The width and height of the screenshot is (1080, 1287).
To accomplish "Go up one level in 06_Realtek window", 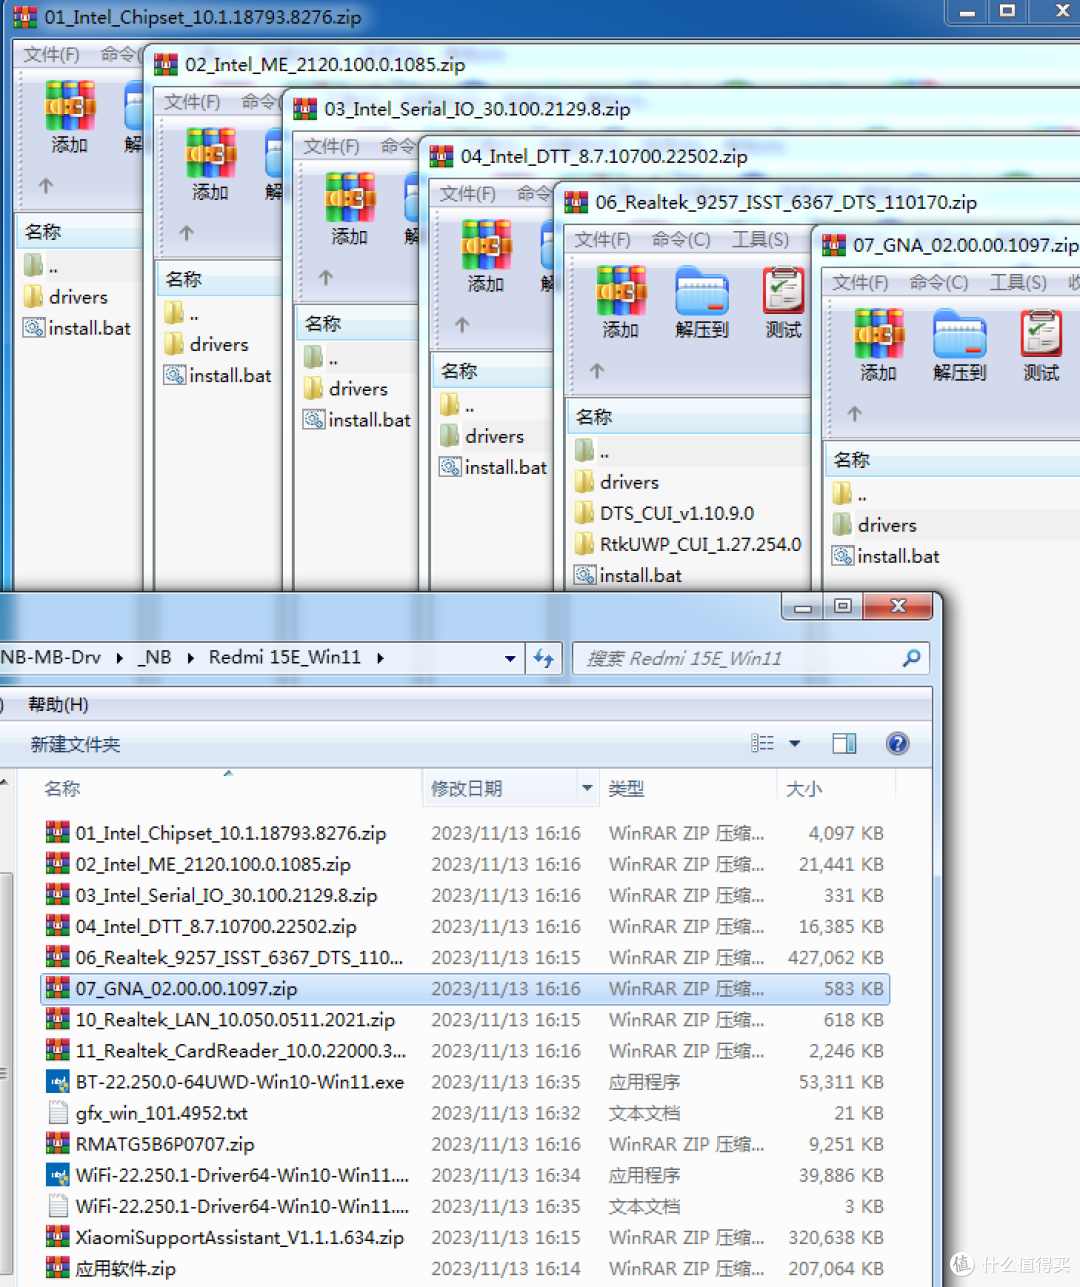I will pos(597,371).
